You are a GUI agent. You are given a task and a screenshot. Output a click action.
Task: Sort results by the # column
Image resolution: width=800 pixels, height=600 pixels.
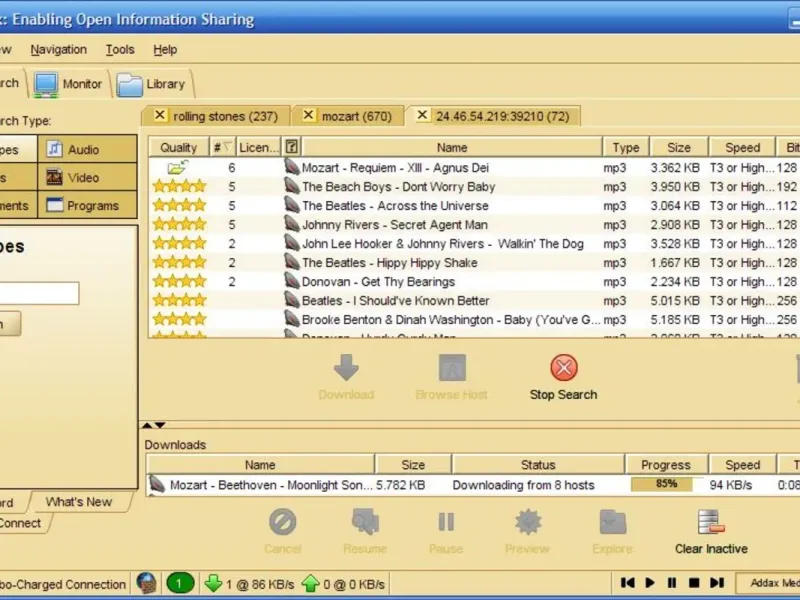coord(221,147)
